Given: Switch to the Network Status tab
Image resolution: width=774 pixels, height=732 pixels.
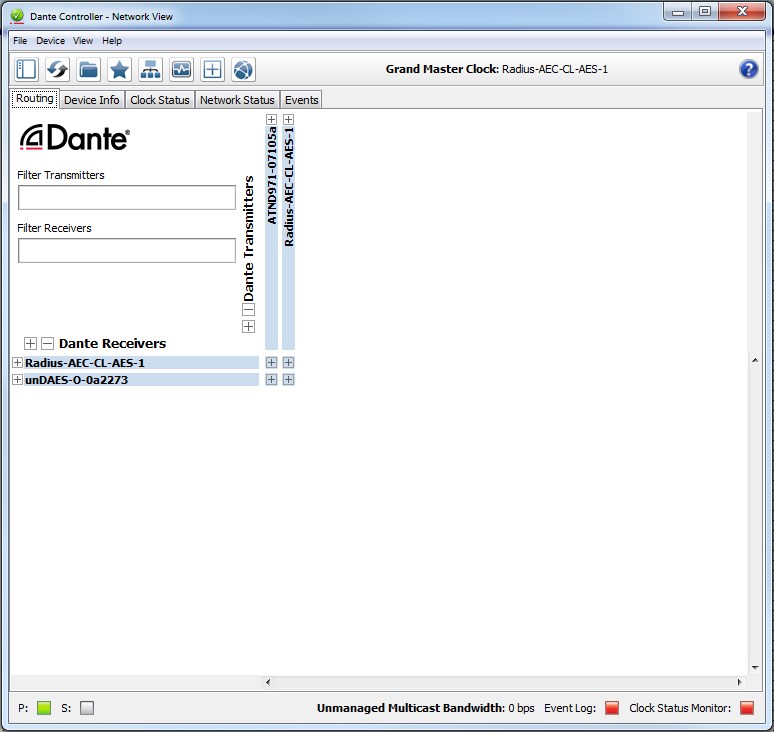Looking at the screenshot, I should (237, 100).
